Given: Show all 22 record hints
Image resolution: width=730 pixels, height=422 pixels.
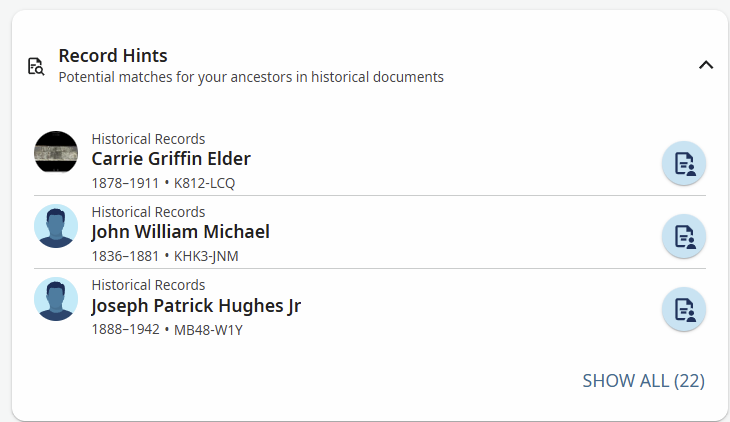Looking at the screenshot, I should pyautogui.click(x=643, y=381).
